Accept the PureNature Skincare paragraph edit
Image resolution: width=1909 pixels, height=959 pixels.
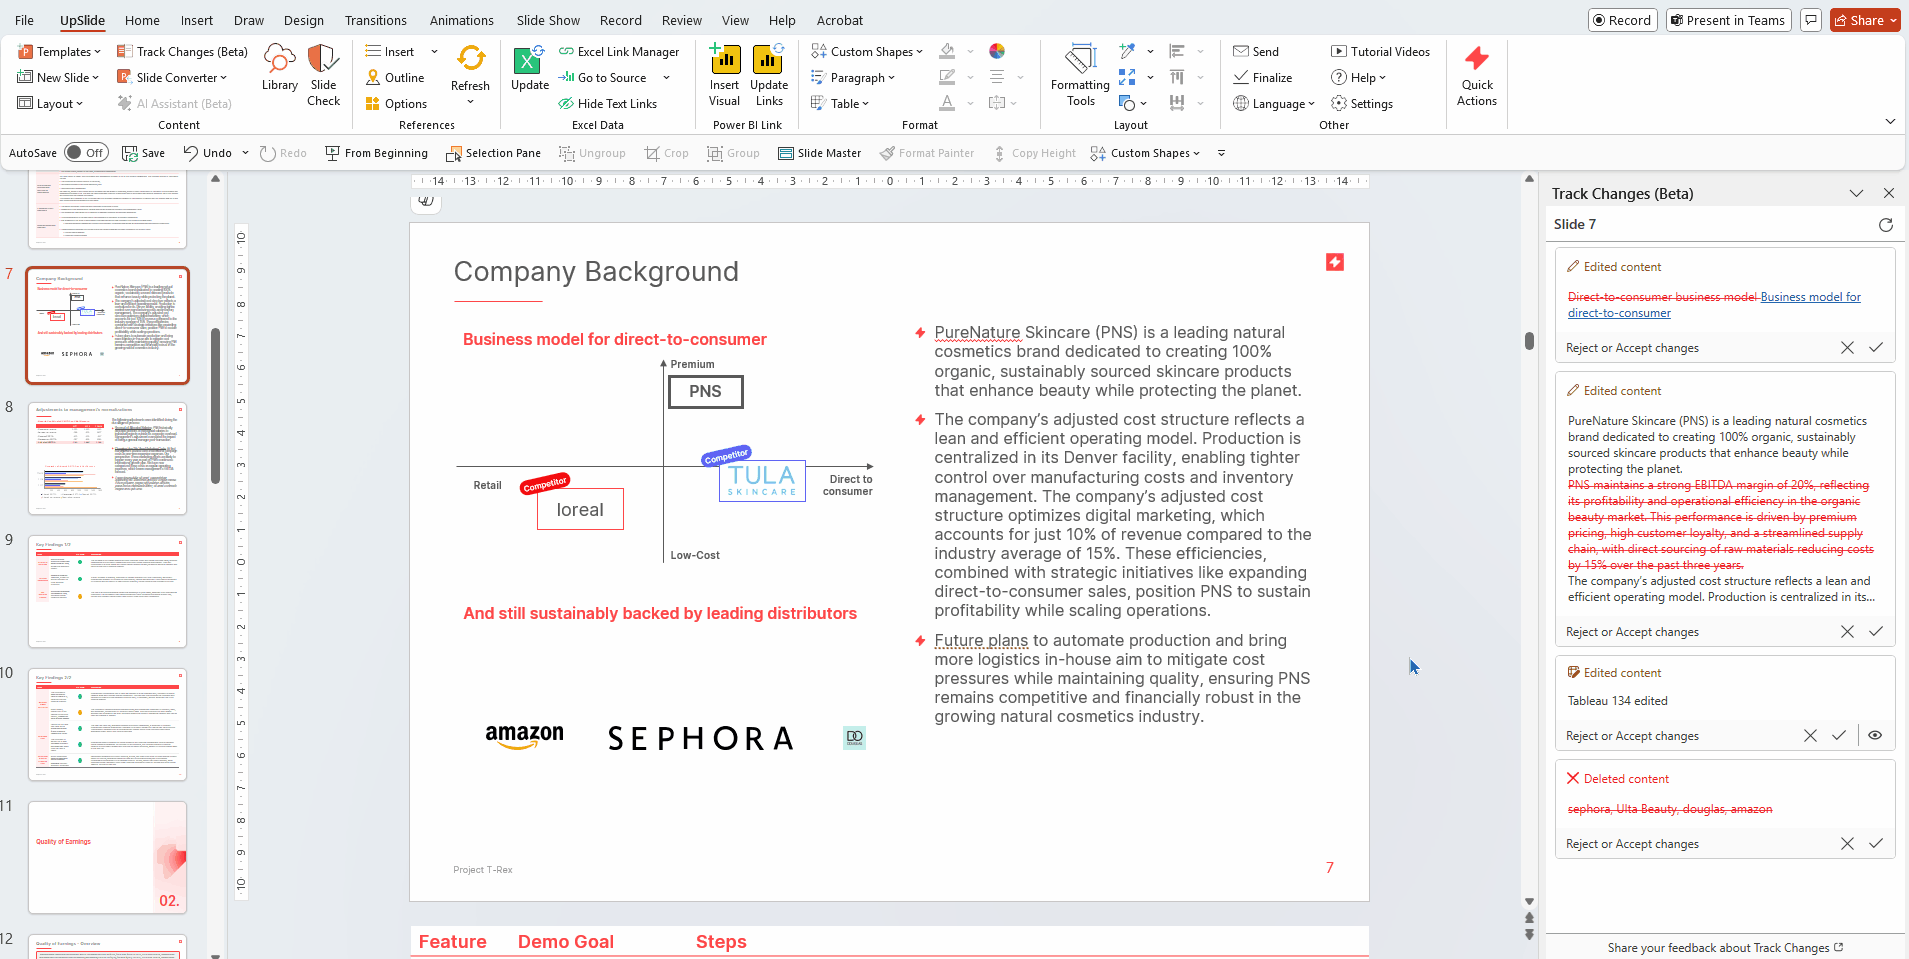point(1875,632)
